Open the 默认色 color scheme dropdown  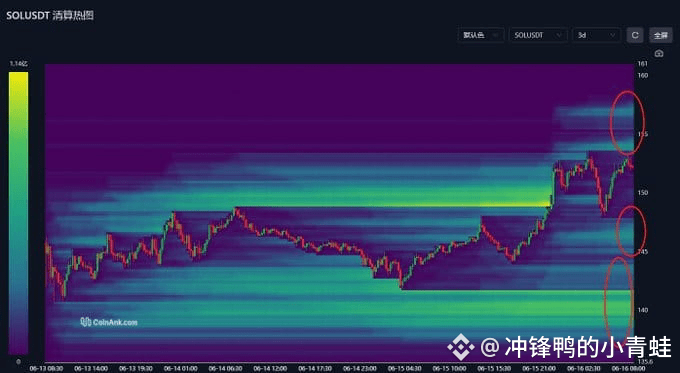click(x=481, y=35)
